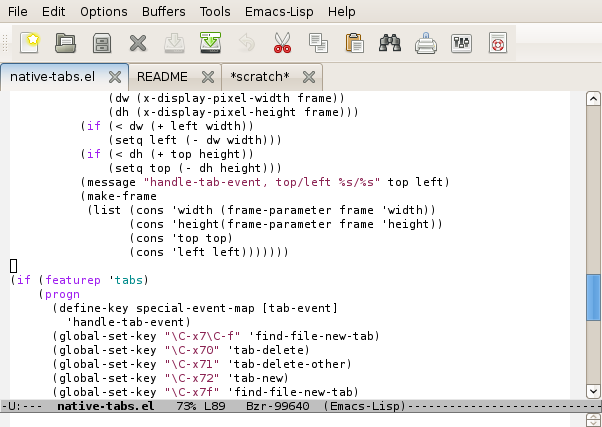Open the Edit menu

54,12
